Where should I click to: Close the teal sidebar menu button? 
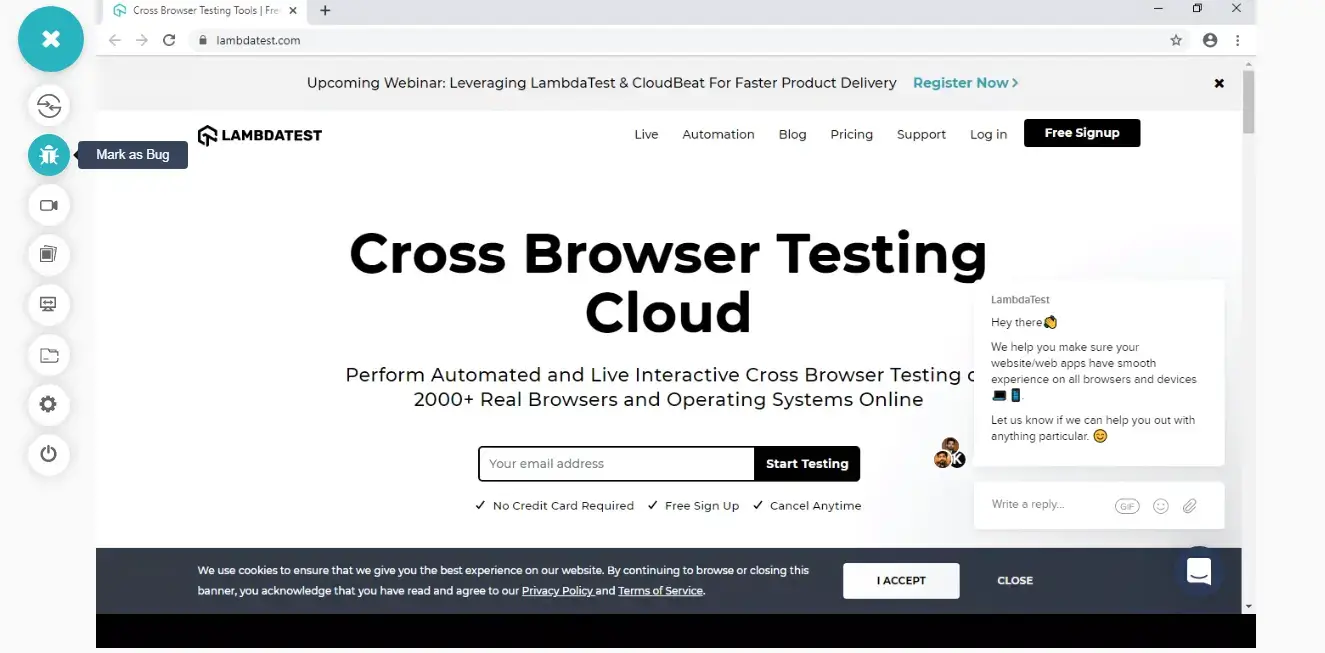click(51, 39)
